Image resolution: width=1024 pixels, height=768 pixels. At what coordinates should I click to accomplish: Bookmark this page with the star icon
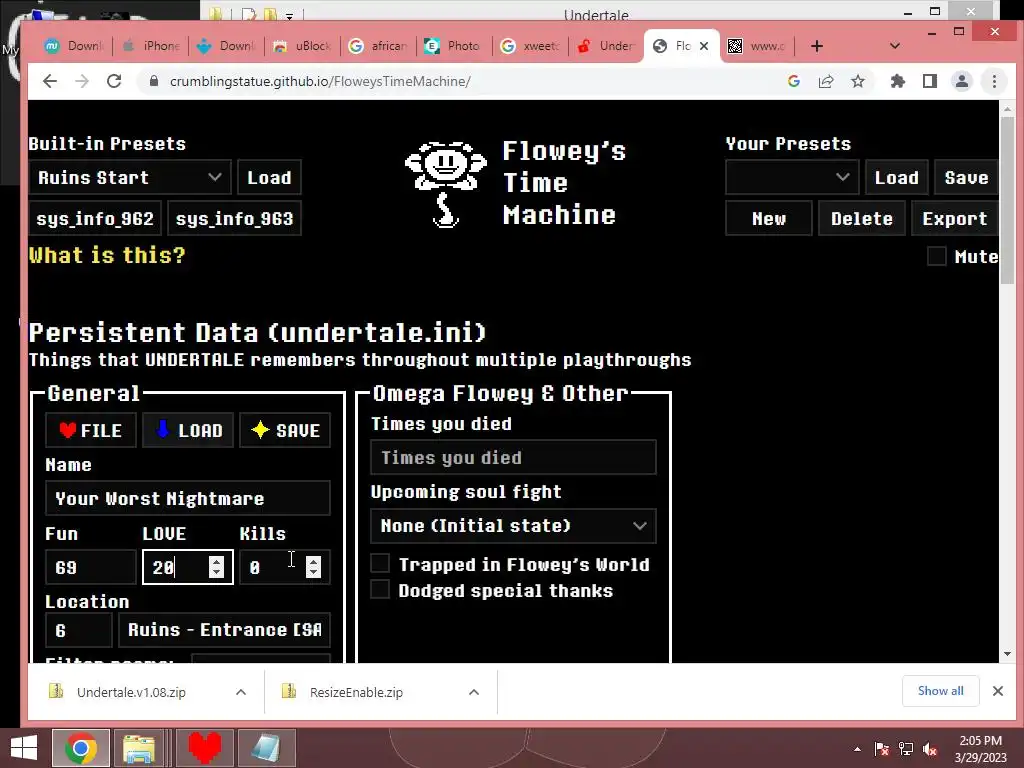(x=858, y=81)
